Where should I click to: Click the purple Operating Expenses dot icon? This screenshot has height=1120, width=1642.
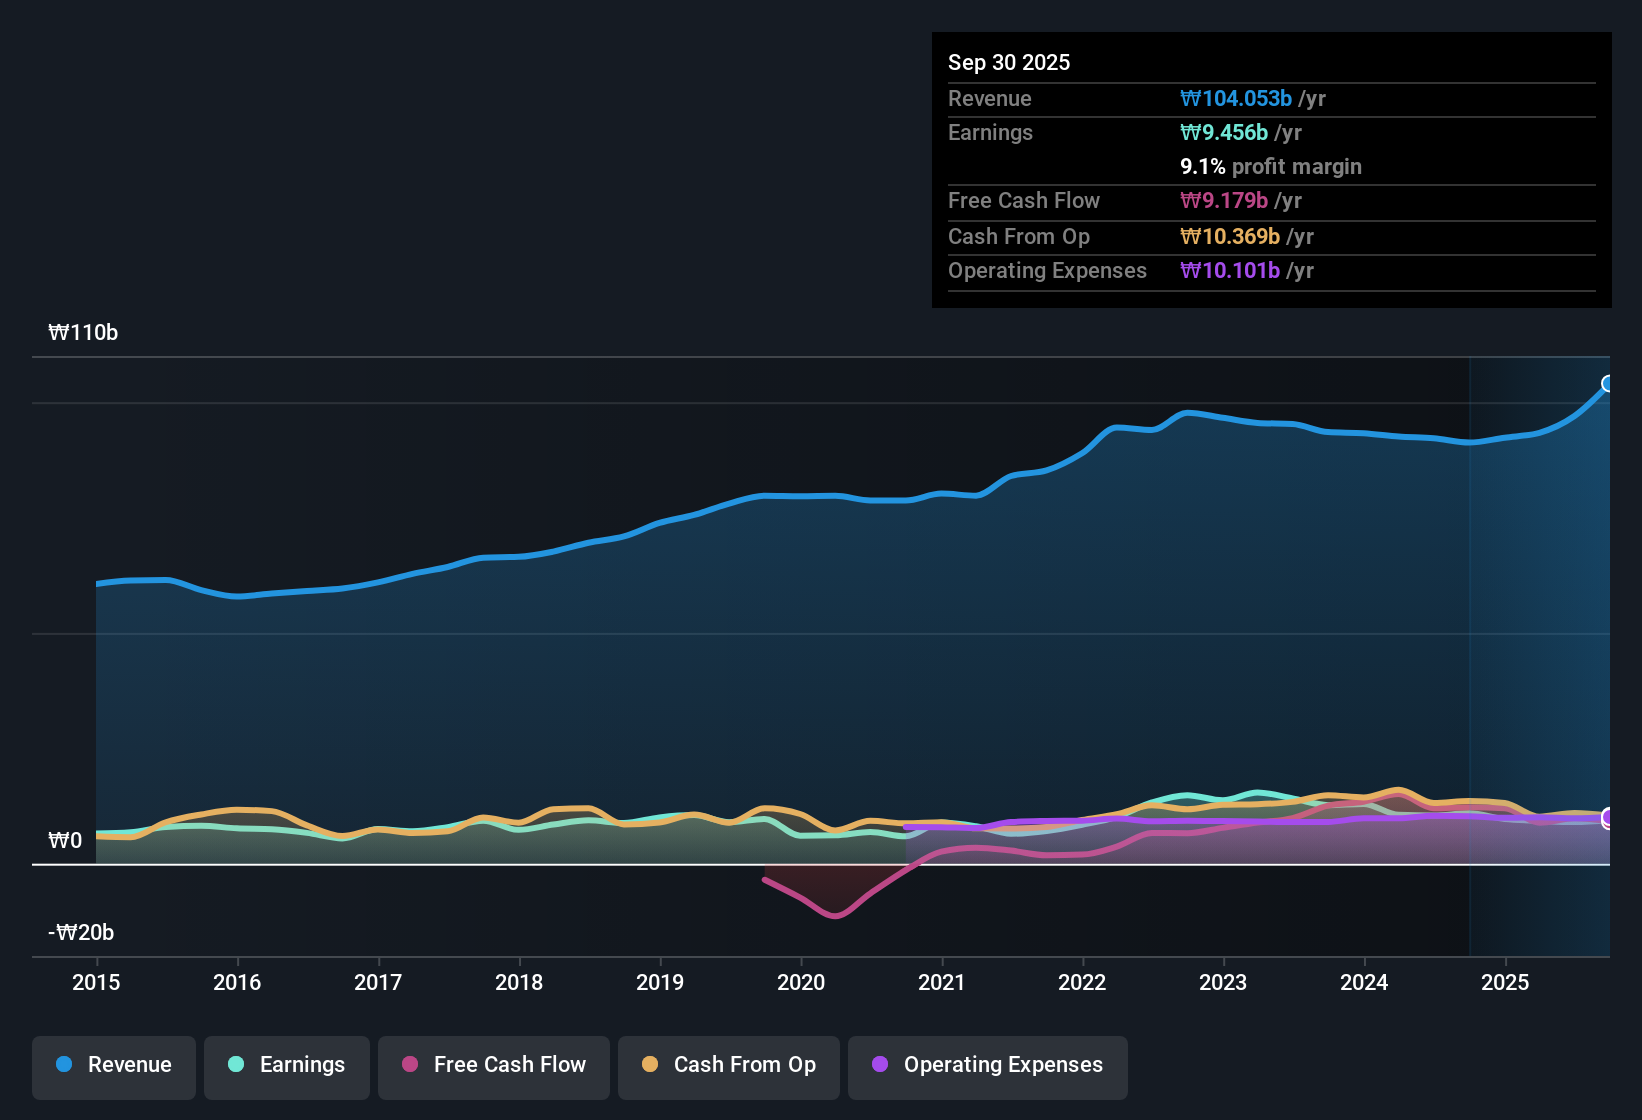tap(879, 1065)
